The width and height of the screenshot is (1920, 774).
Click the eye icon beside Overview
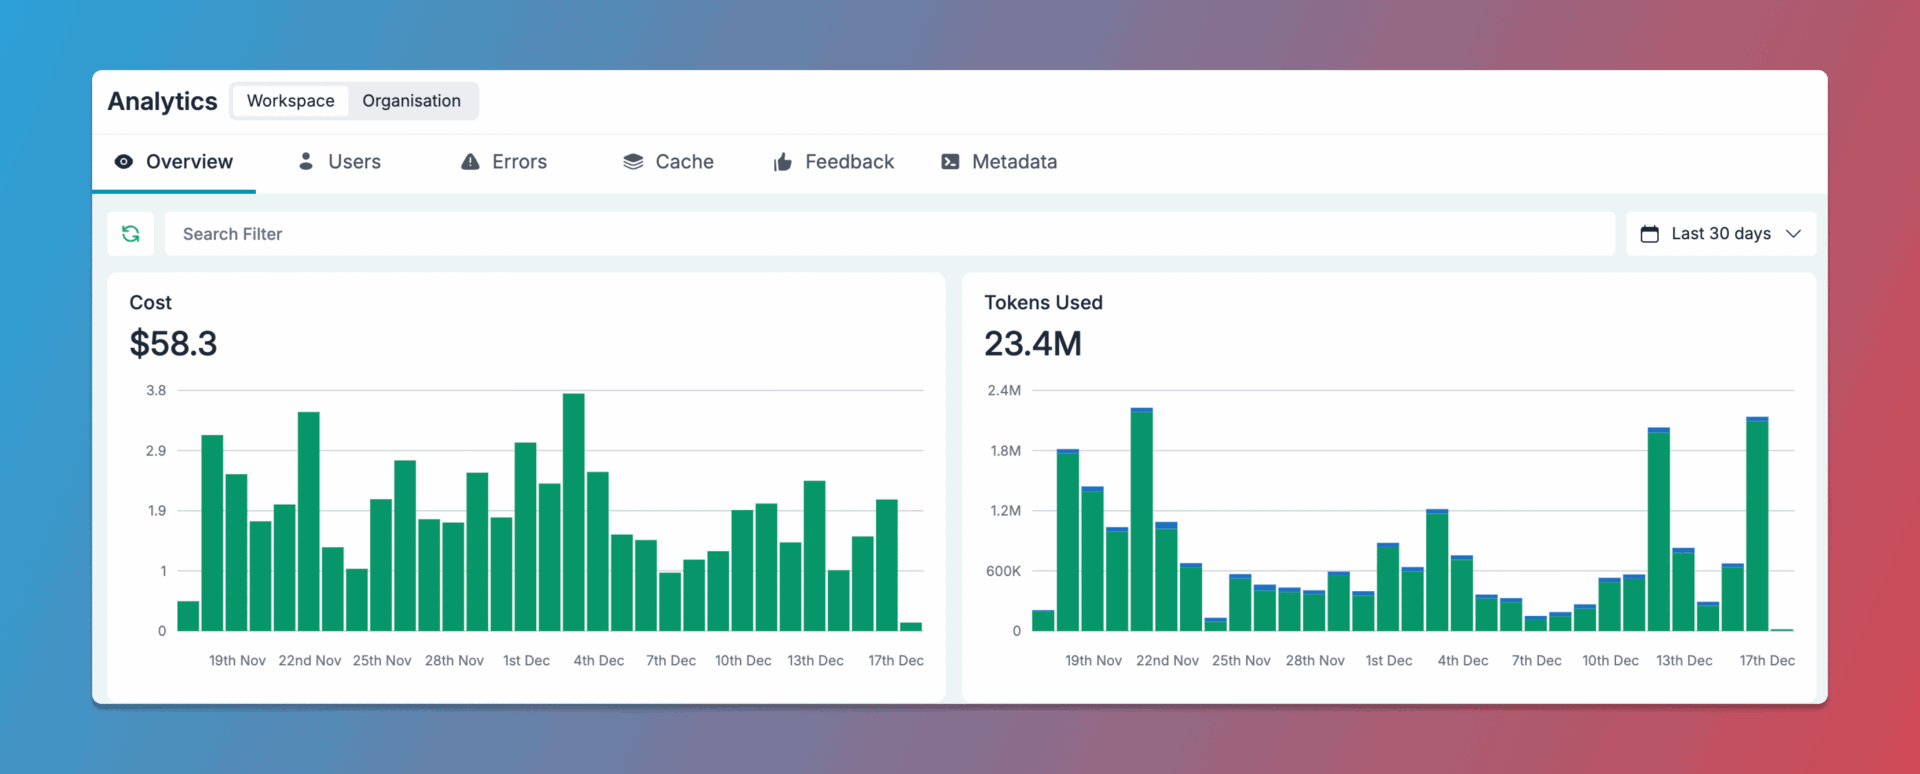click(x=124, y=161)
